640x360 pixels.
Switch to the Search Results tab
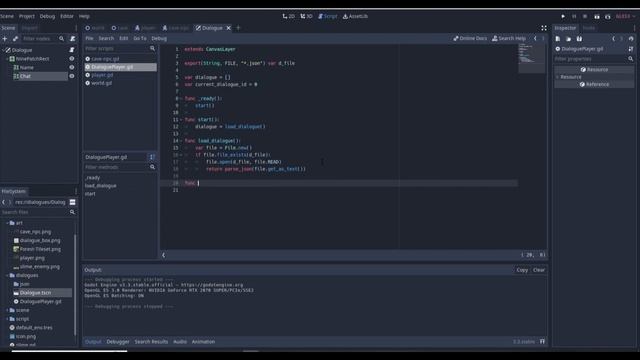point(151,342)
